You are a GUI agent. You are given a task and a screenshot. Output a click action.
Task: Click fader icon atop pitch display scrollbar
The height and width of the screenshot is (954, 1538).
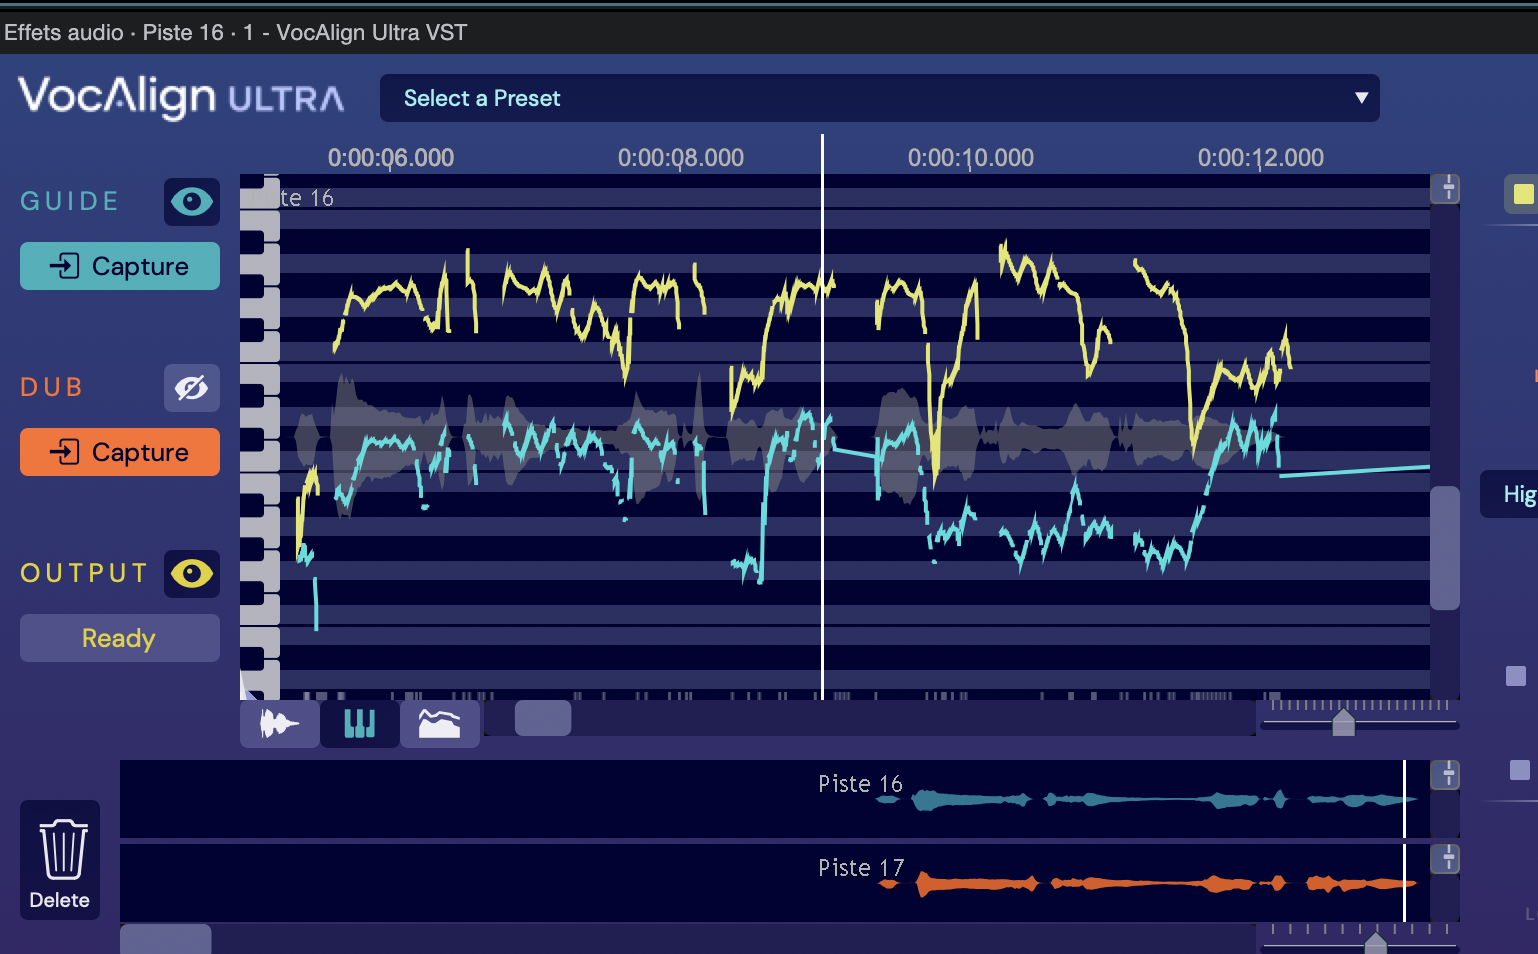1446,189
